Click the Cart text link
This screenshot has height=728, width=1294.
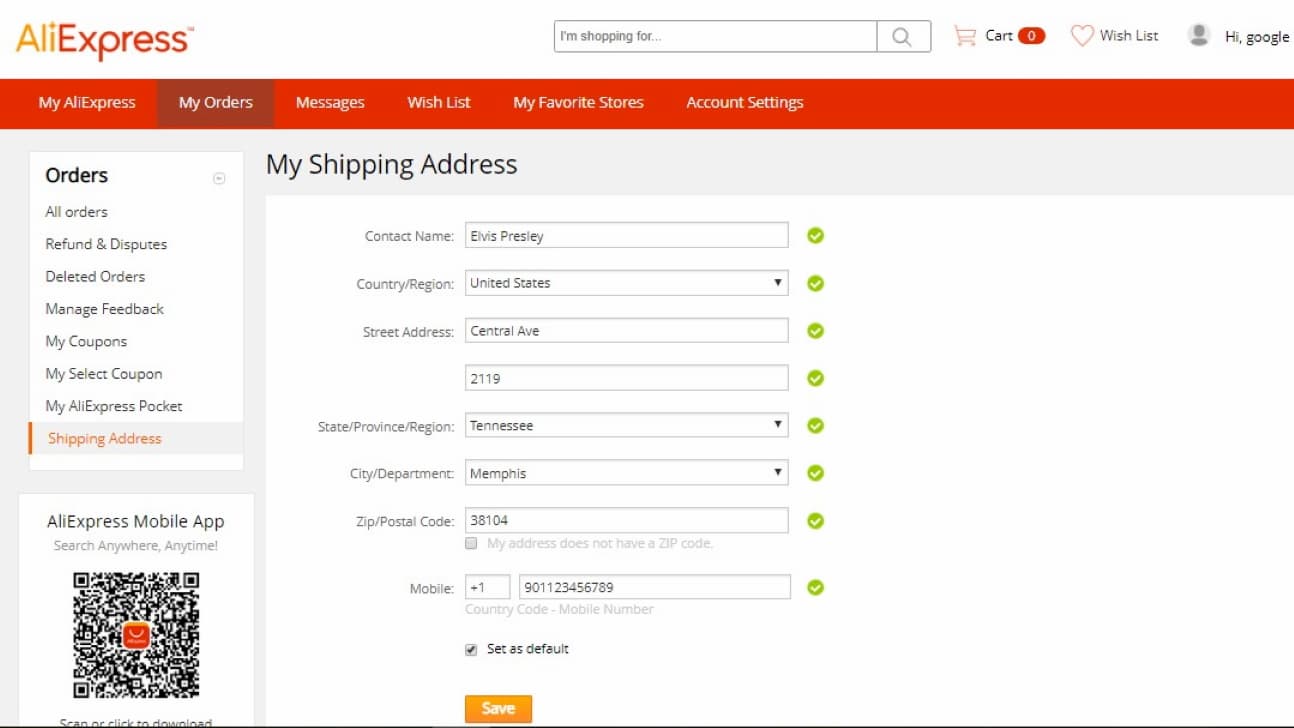tap(998, 35)
